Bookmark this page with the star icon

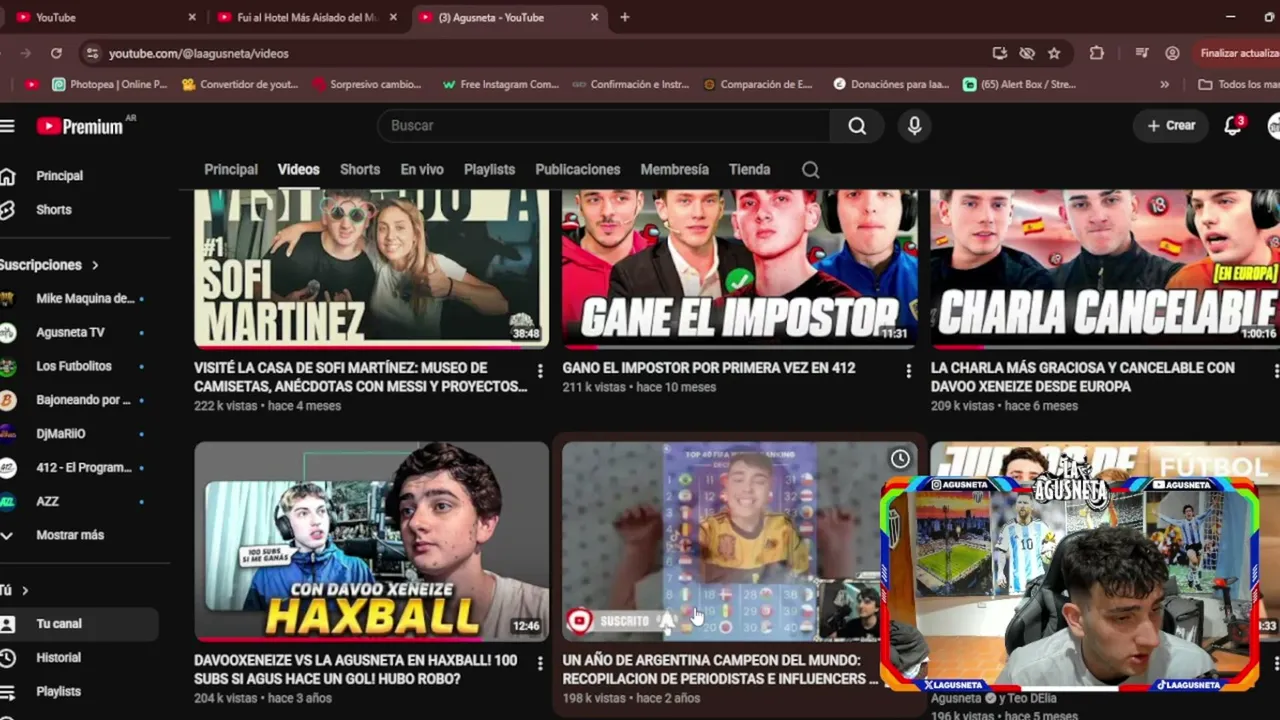tap(1054, 53)
